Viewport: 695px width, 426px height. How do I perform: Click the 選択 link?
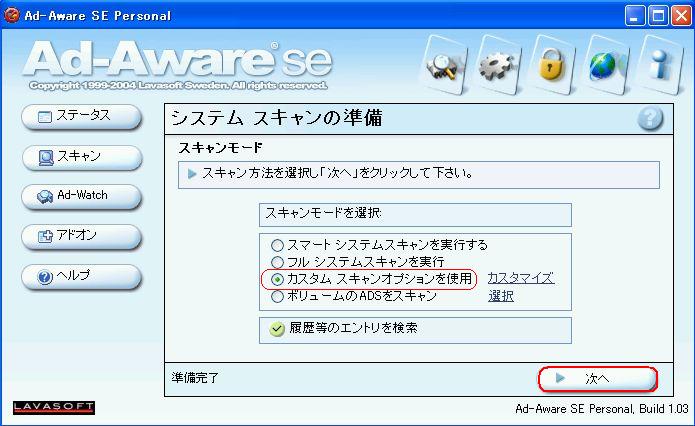coord(501,296)
